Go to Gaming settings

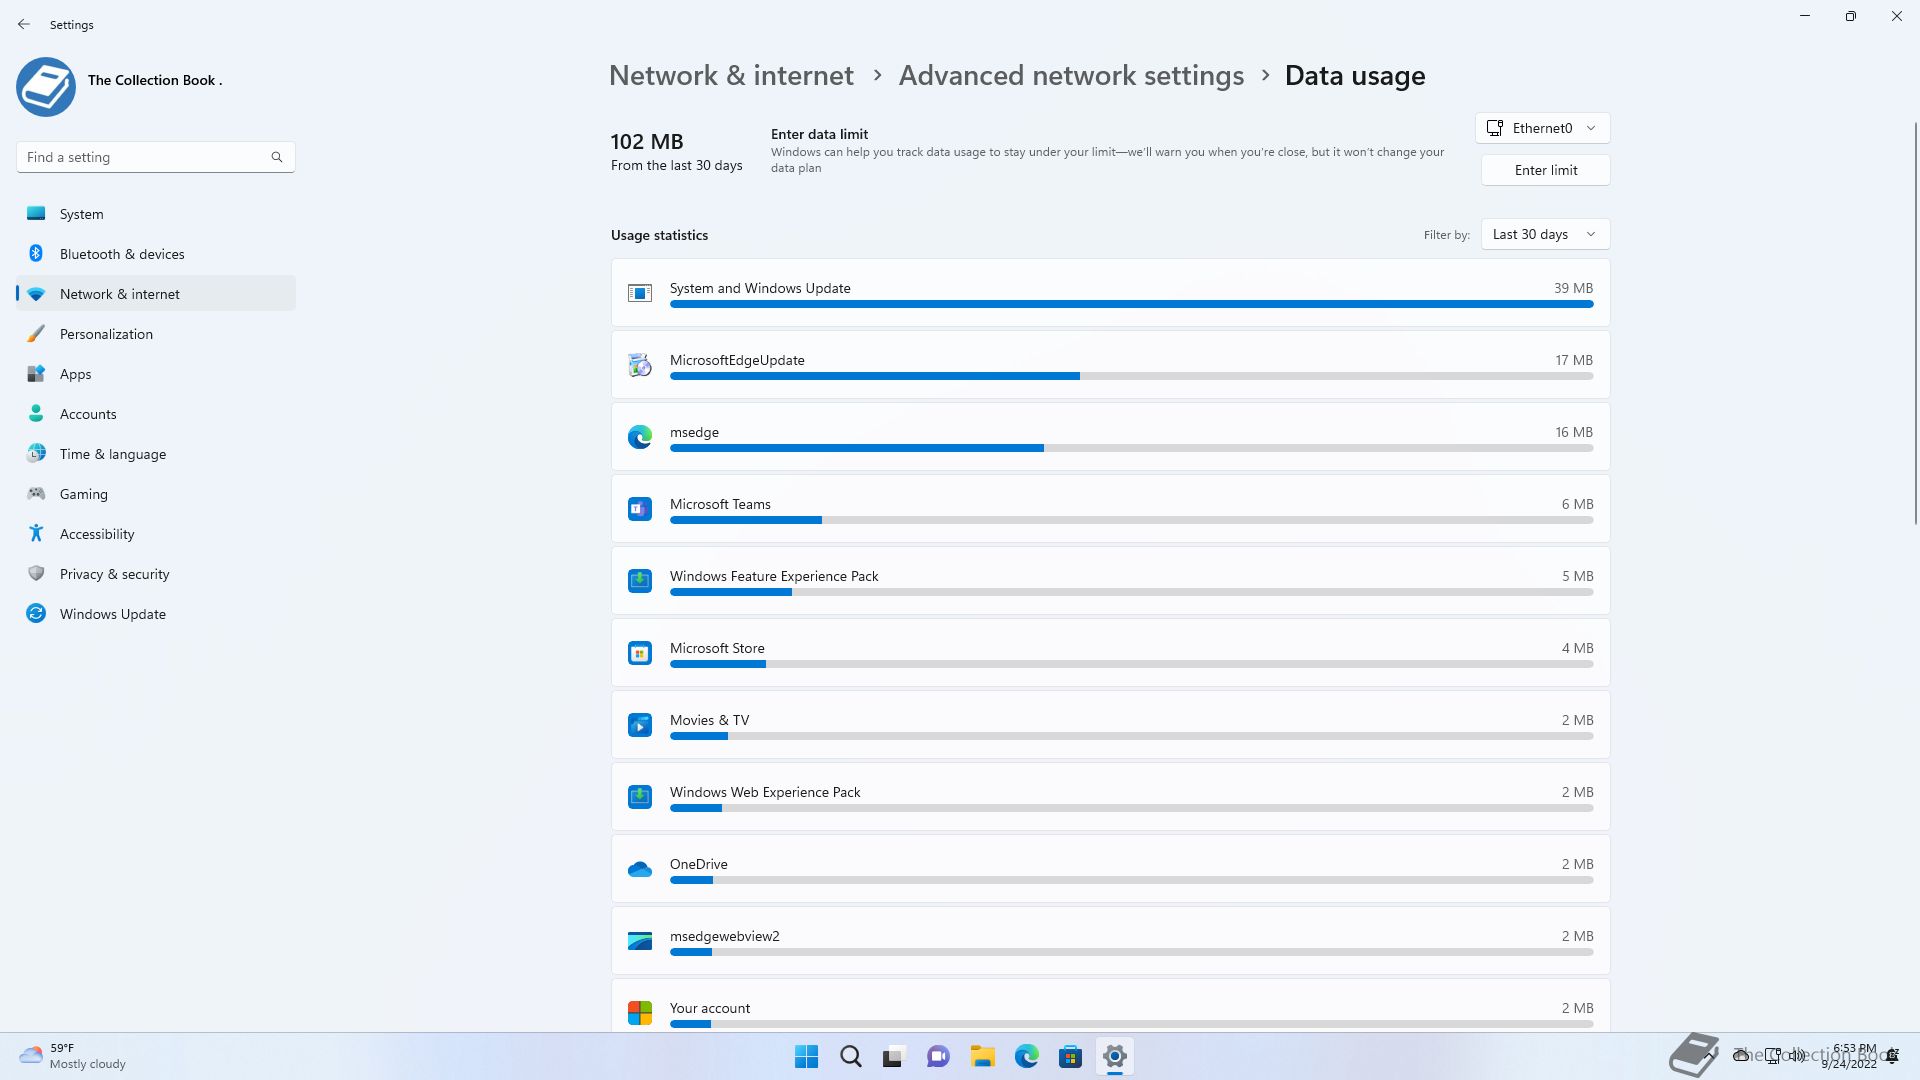coord(156,494)
